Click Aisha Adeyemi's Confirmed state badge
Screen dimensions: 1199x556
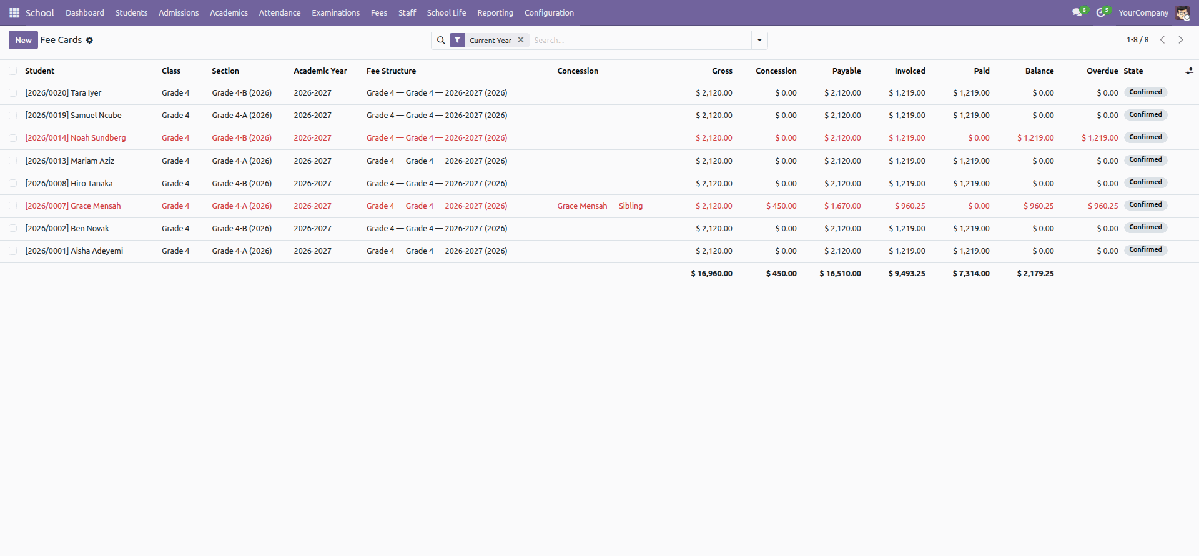pos(1145,249)
